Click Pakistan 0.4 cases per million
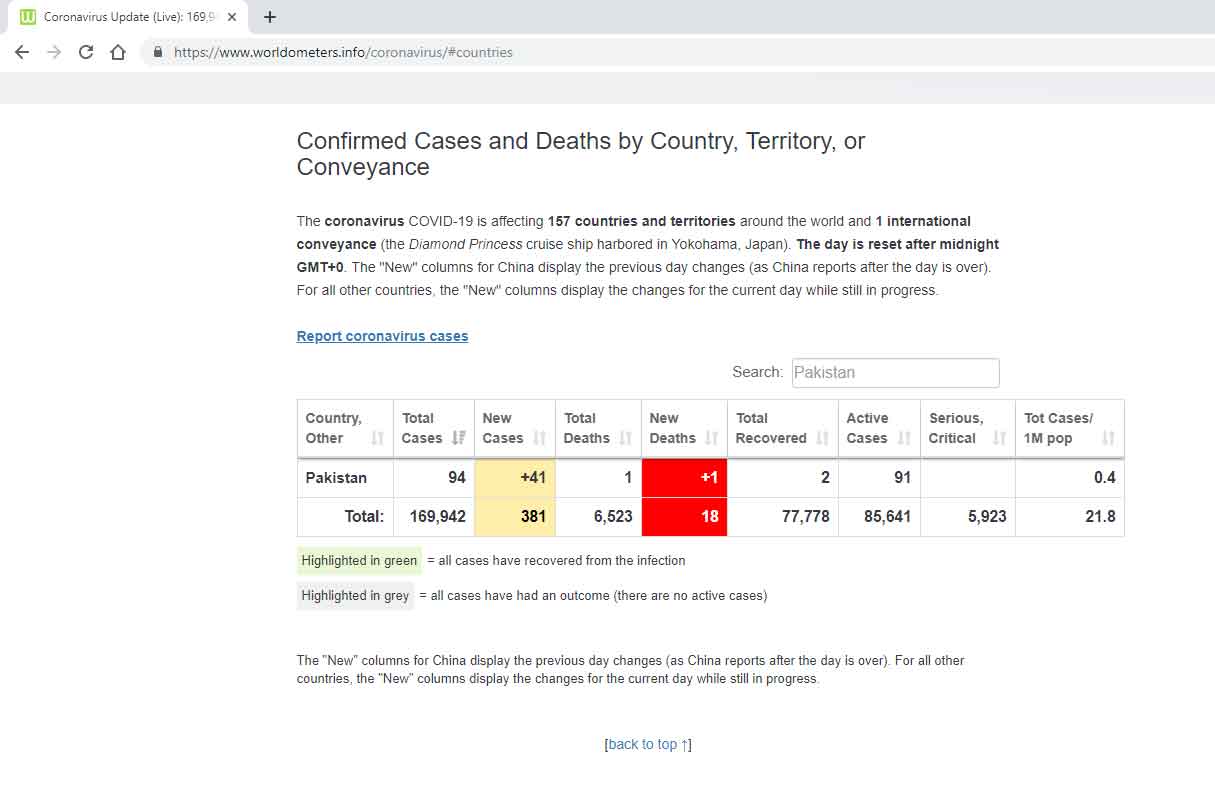The width and height of the screenshot is (1215, 810). coord(1104,478)
